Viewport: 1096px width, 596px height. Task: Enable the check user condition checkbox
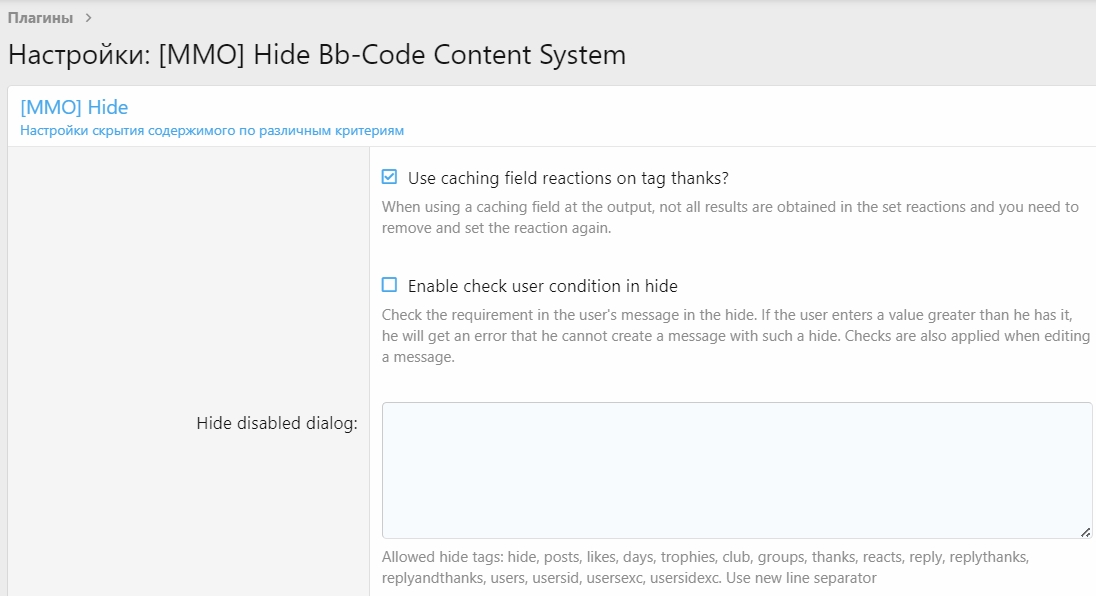389,285
